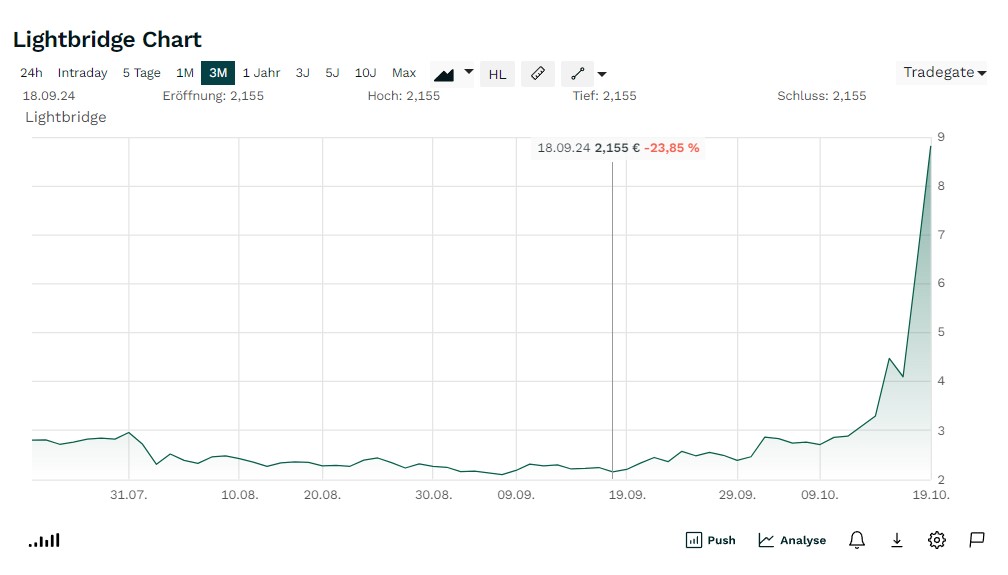Screen dimensions: 1008x575
Task: Open the Analyse tool
Action: click(792, 540)
